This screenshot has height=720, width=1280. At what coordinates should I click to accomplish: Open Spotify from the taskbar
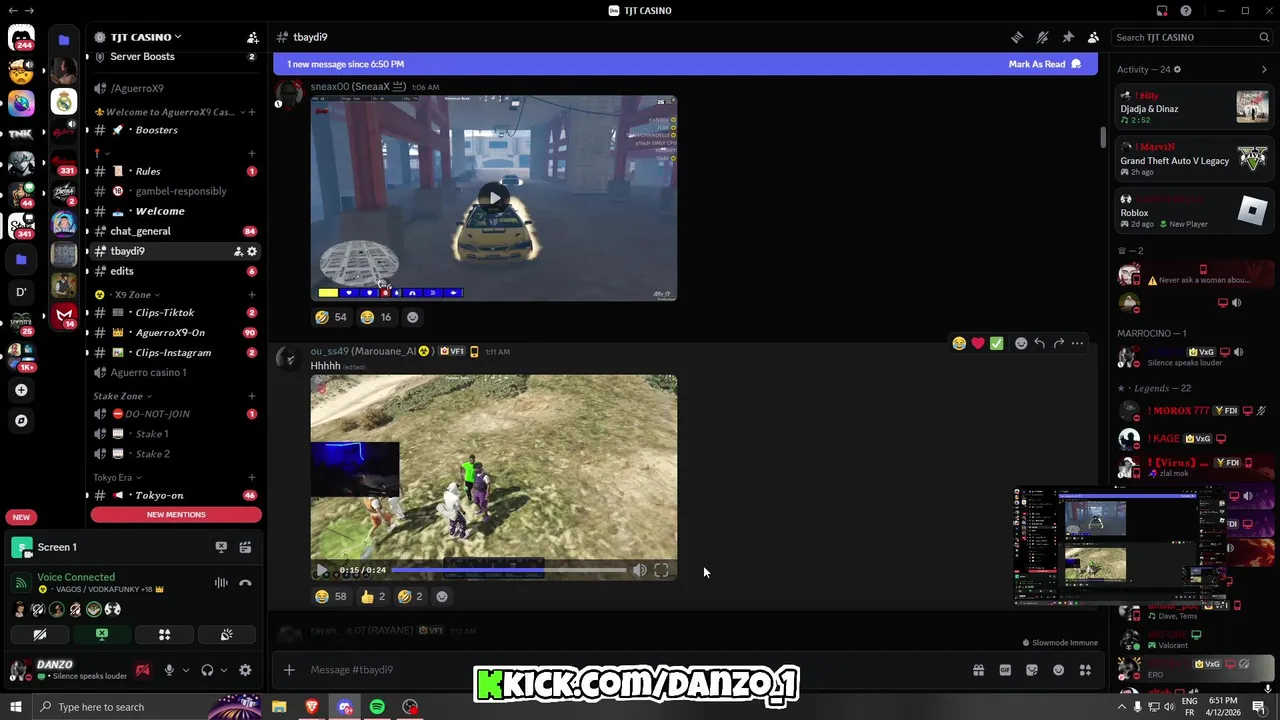[x=377, y=707]
